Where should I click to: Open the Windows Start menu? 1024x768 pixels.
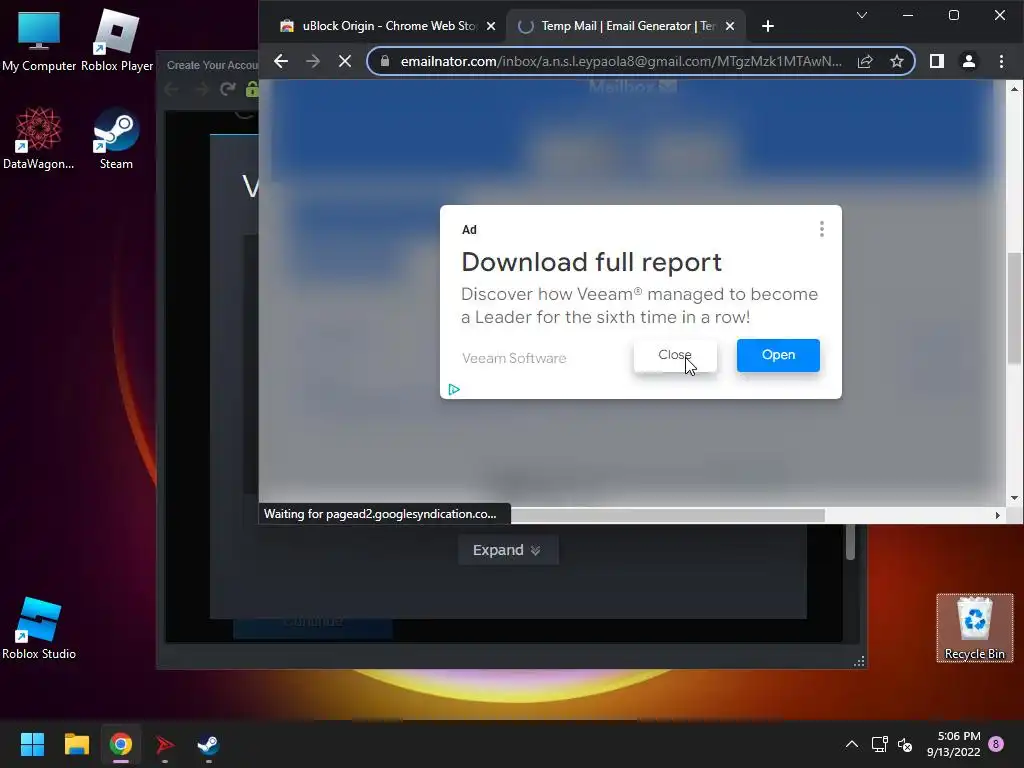click(x=32, y=744)
